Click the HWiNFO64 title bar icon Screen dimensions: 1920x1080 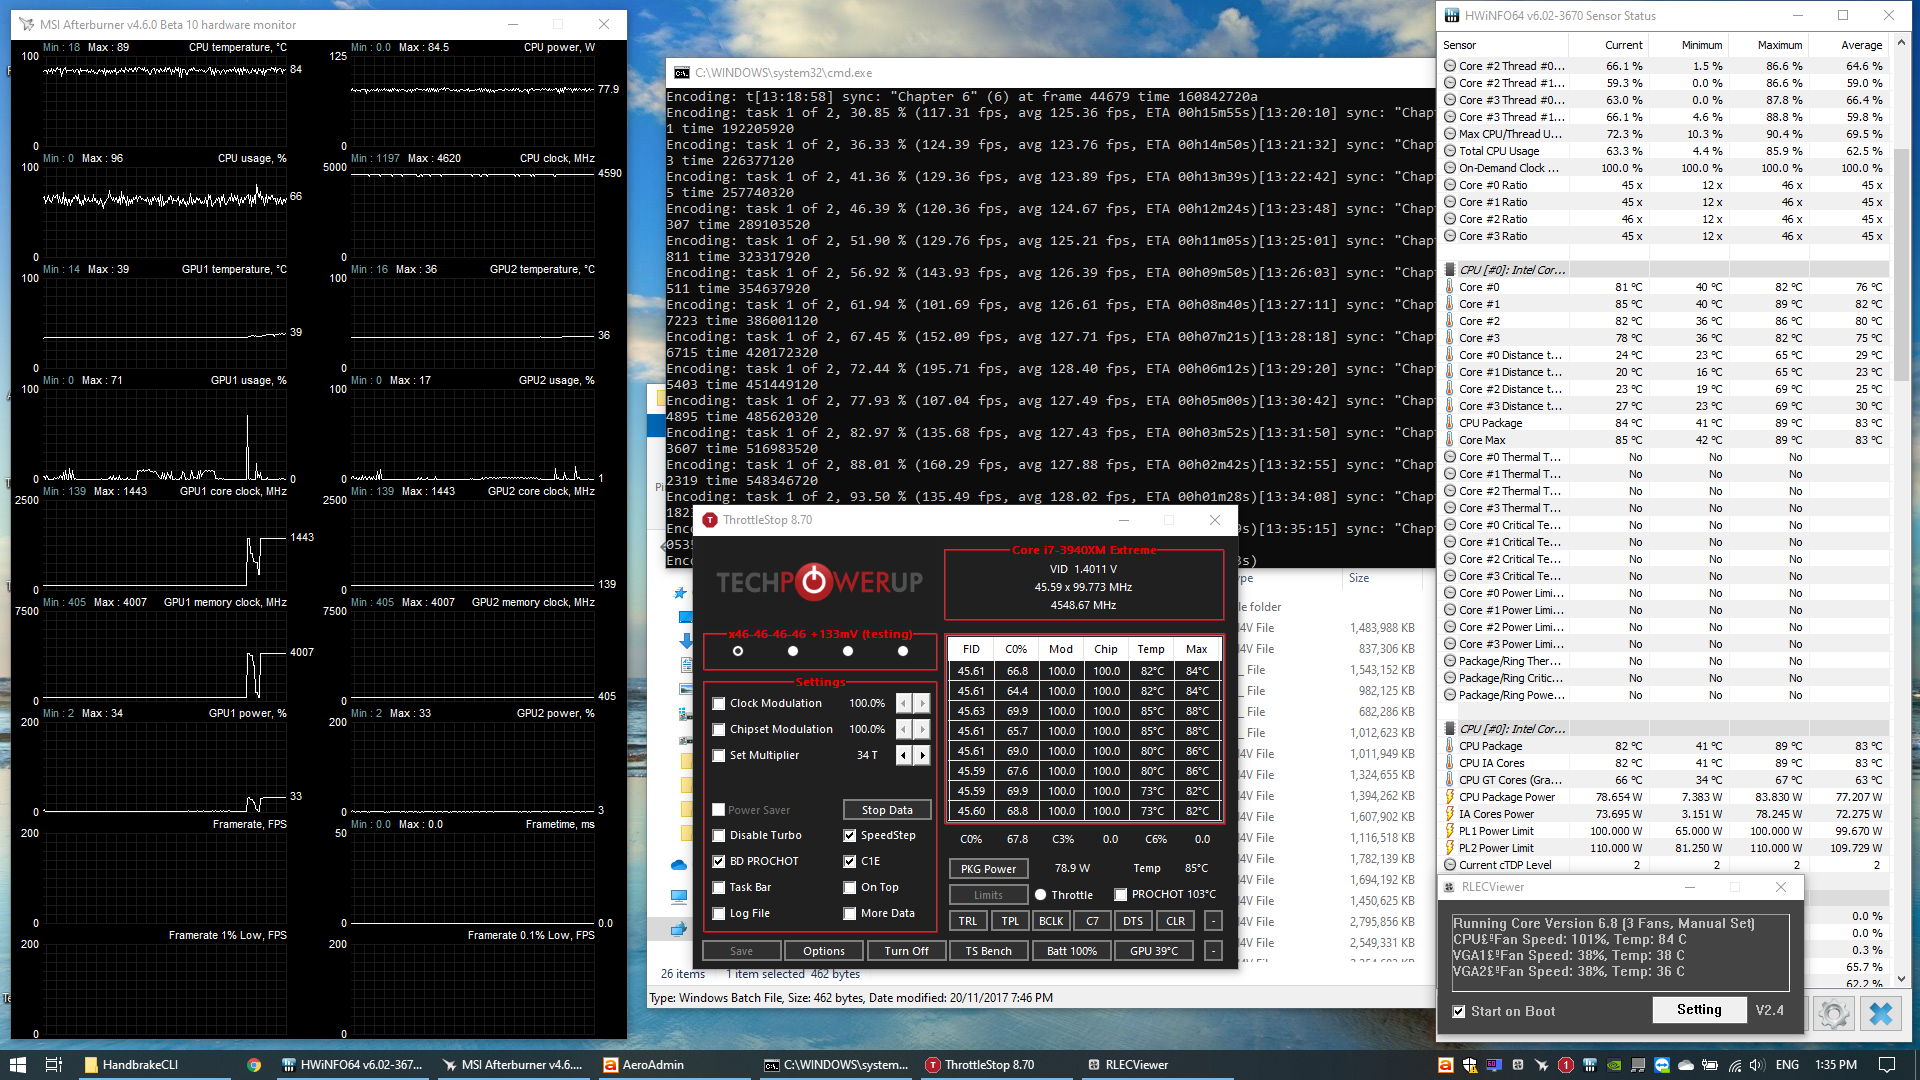pos(1452,16)
